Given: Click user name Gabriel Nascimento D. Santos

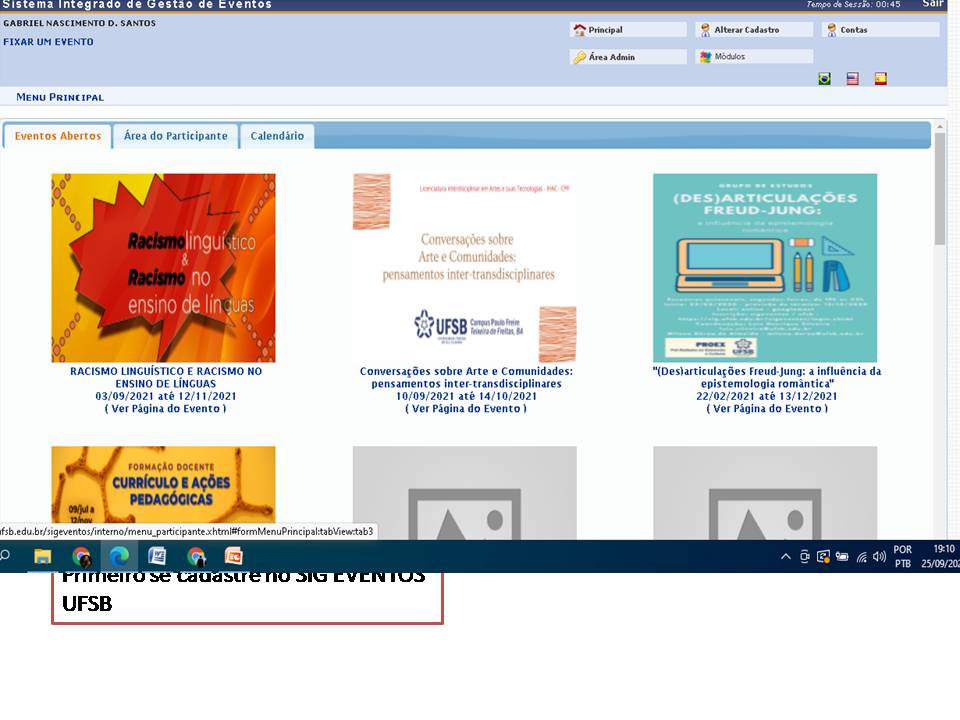Looking at the screenshot, I should (x=80, y=23).
